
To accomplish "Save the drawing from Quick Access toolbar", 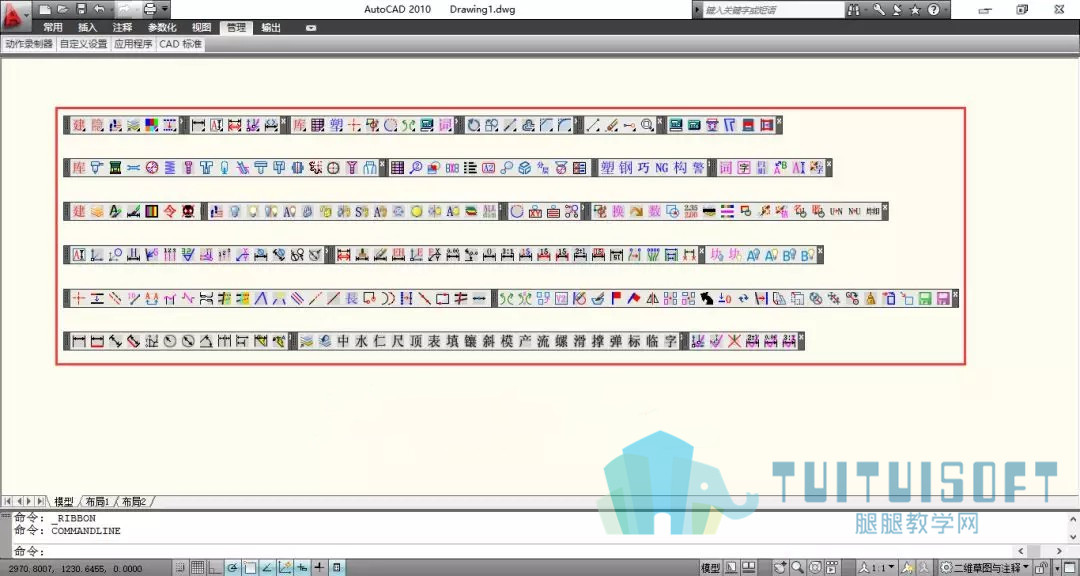I will tap(81, 9).
